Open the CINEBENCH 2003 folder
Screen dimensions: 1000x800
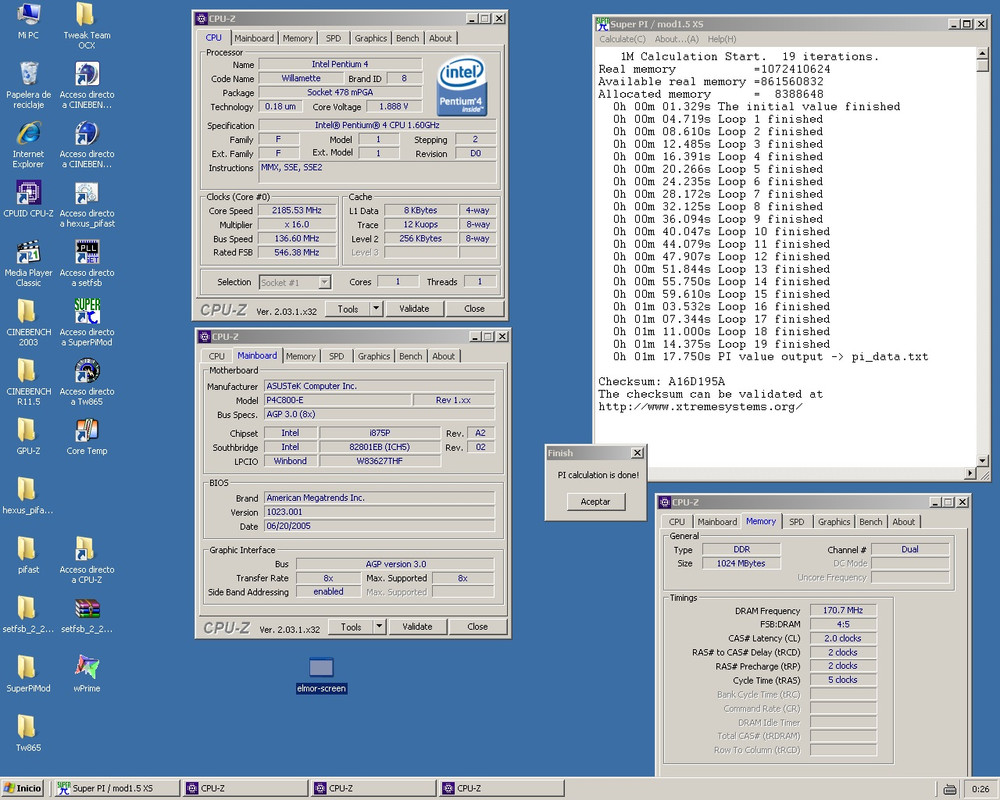pos(28,323)
